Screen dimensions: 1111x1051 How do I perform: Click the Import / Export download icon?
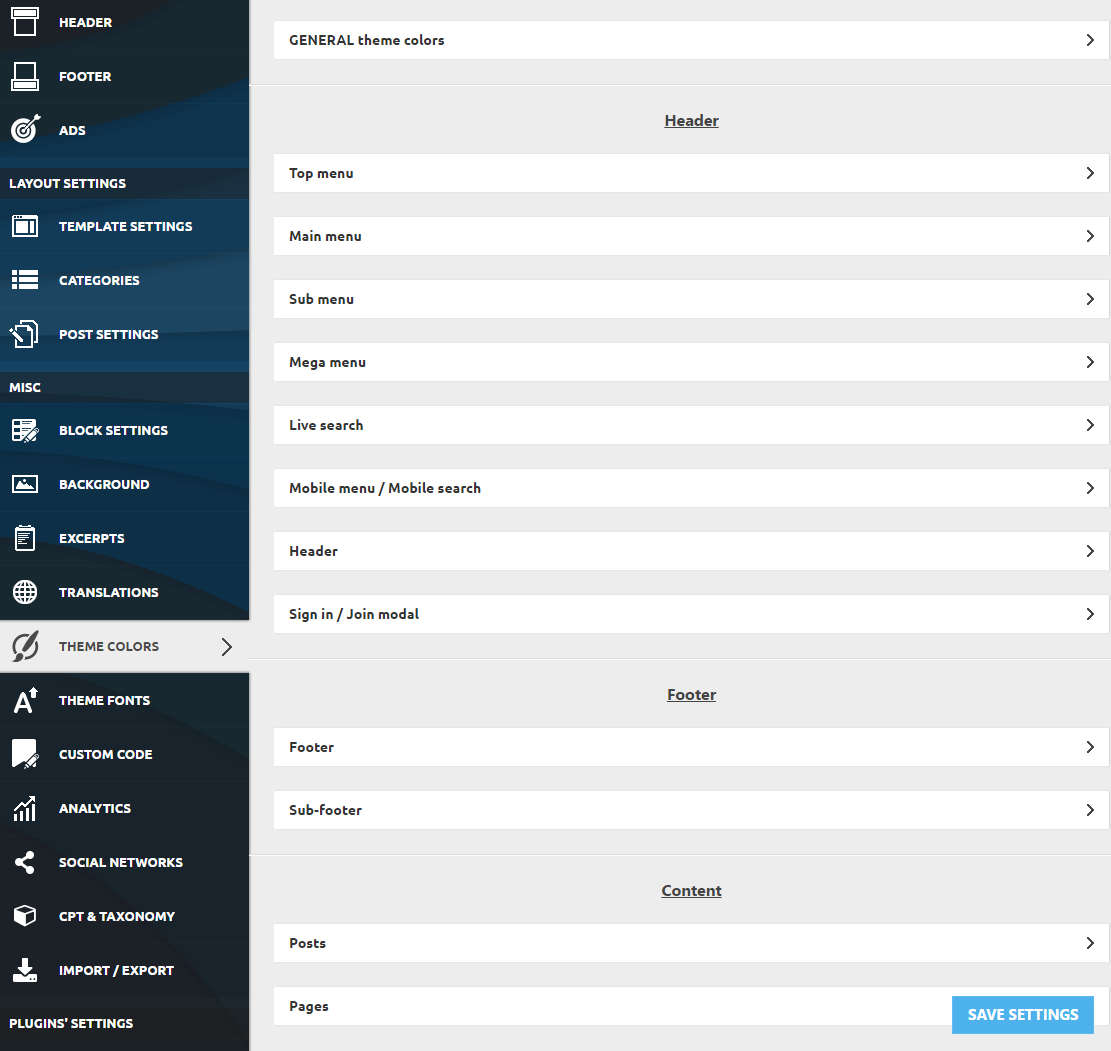pos(25,969)
